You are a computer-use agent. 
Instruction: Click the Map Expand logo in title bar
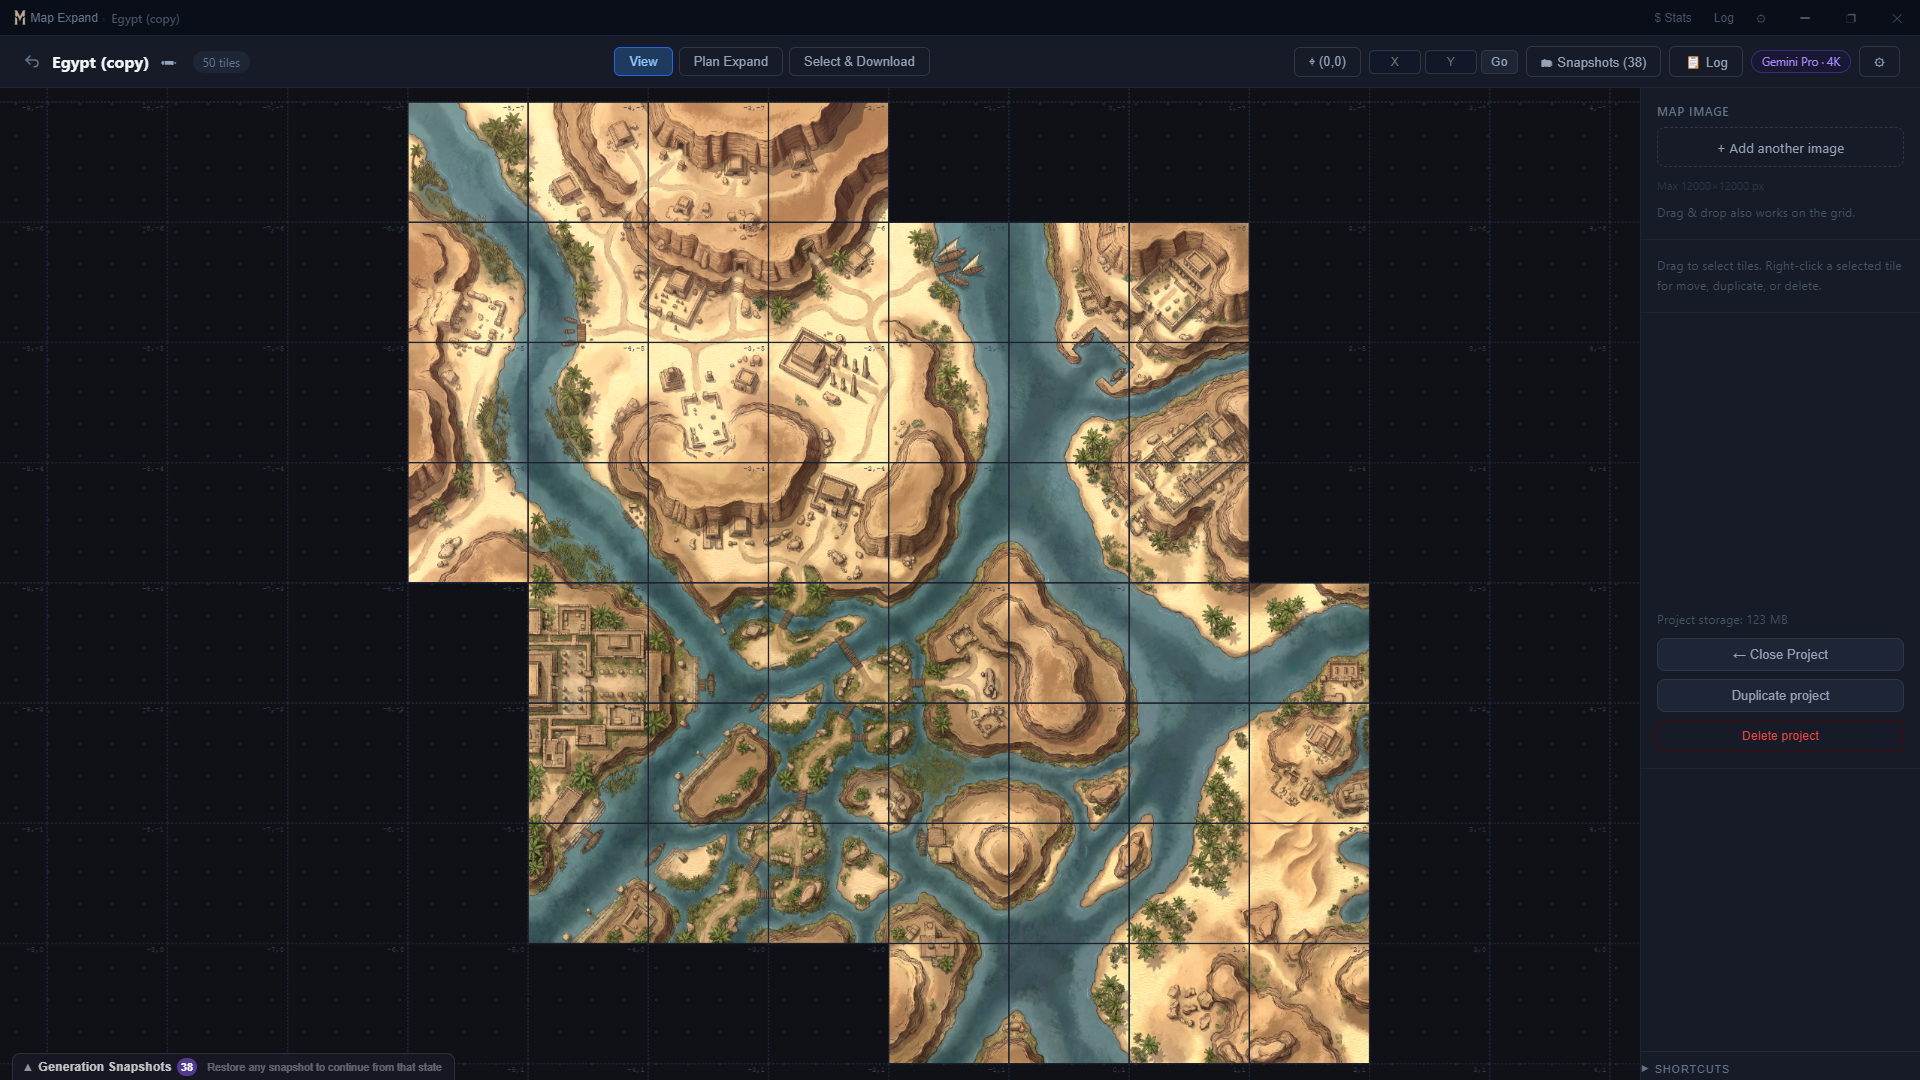coord(19,18)
